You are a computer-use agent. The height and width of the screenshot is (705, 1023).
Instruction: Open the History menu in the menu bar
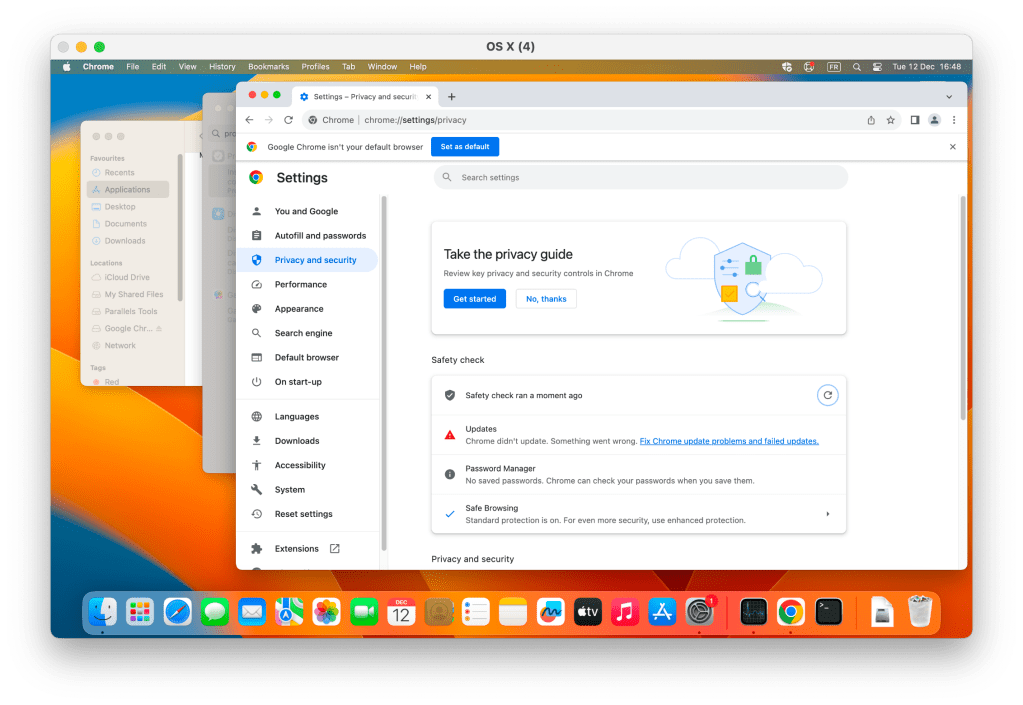click(222, 67)
